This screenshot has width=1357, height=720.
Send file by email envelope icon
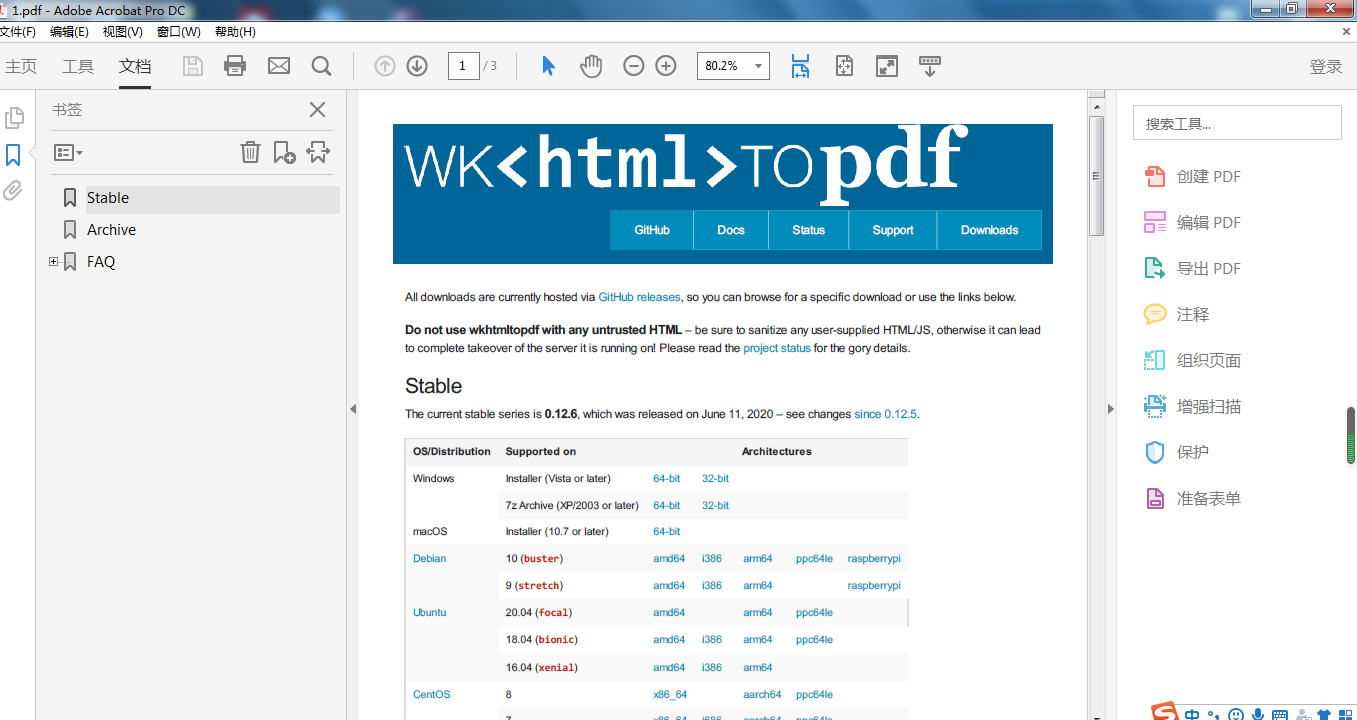click(279, 66)
